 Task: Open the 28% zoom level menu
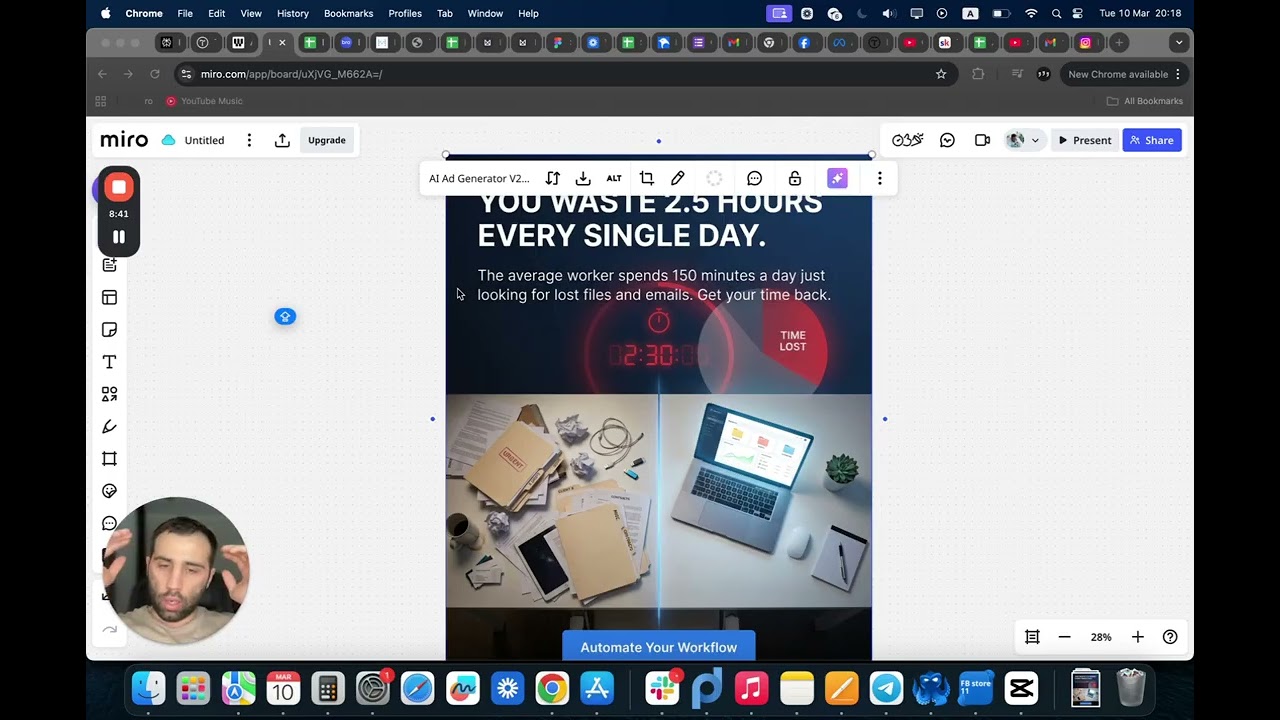[x=1101, y=637]
